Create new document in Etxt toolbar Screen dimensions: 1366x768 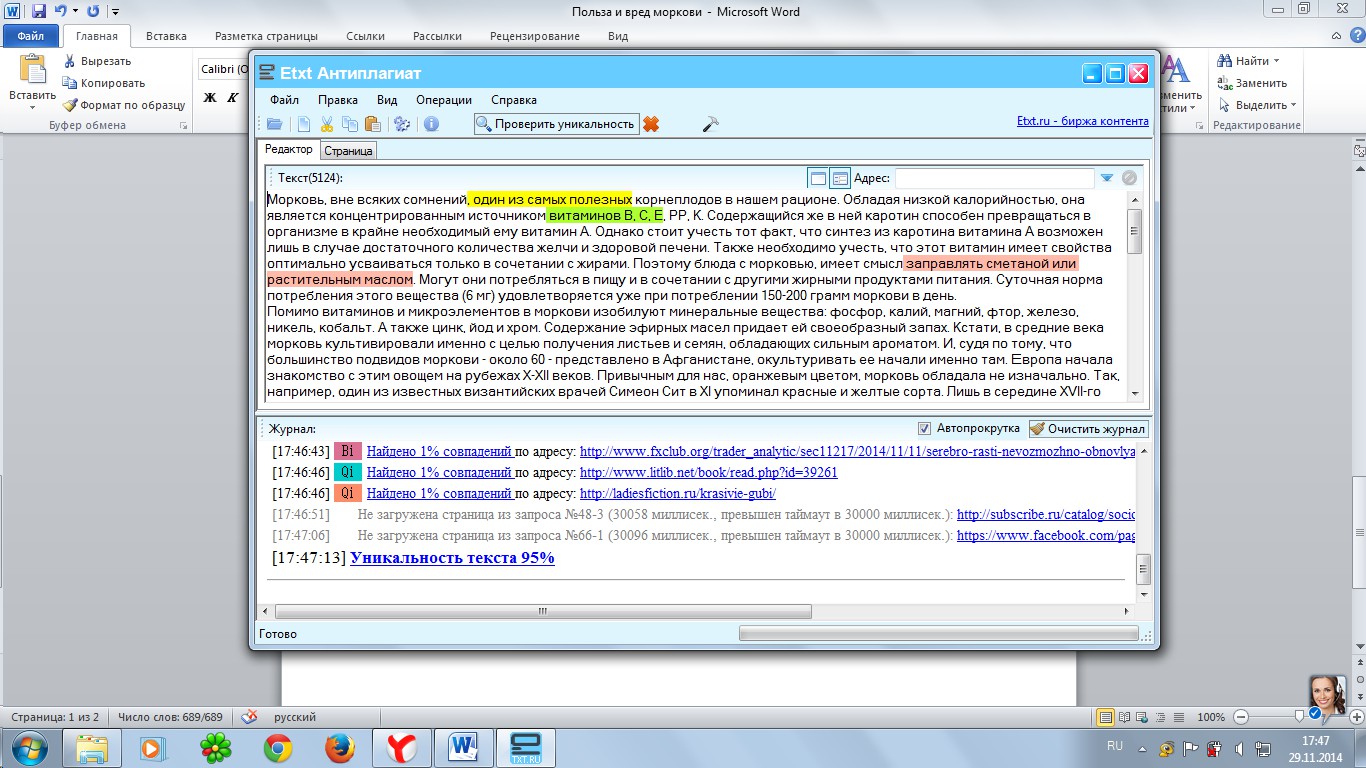[x=304, y=124]
